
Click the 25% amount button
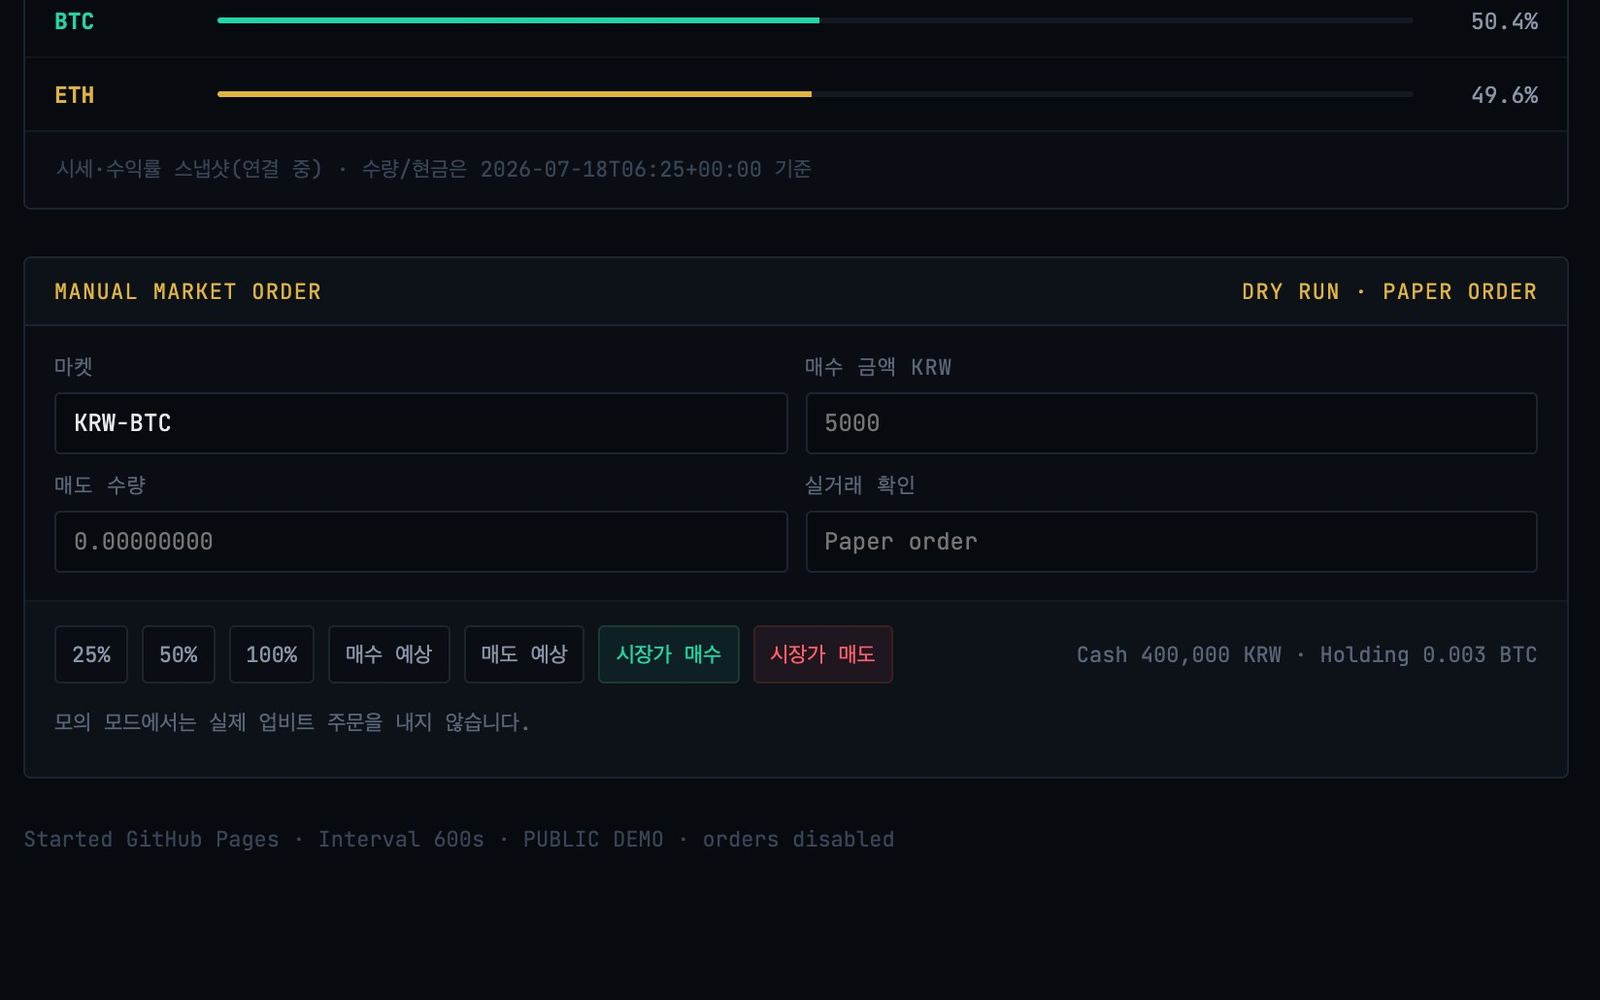[91, 655]
